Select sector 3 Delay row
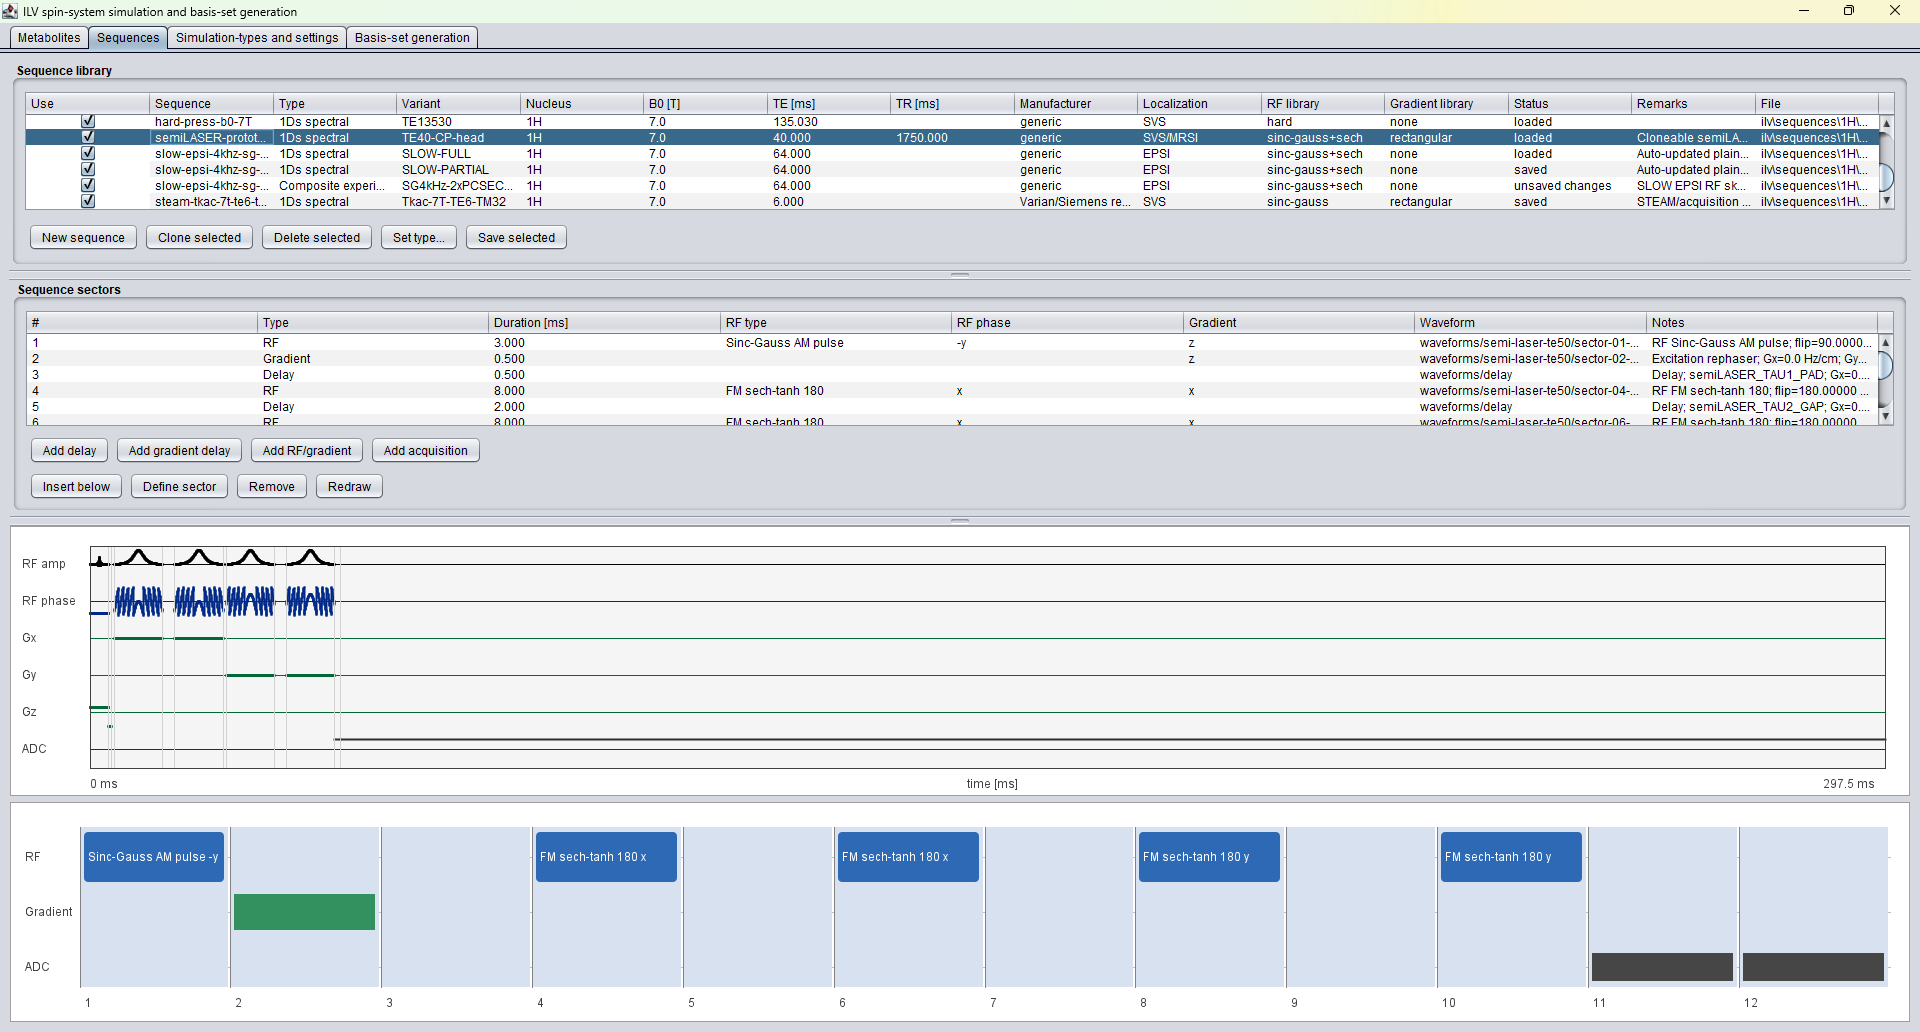The image size is (1920, 1032). pyautogui.click(x=952, y=374)
